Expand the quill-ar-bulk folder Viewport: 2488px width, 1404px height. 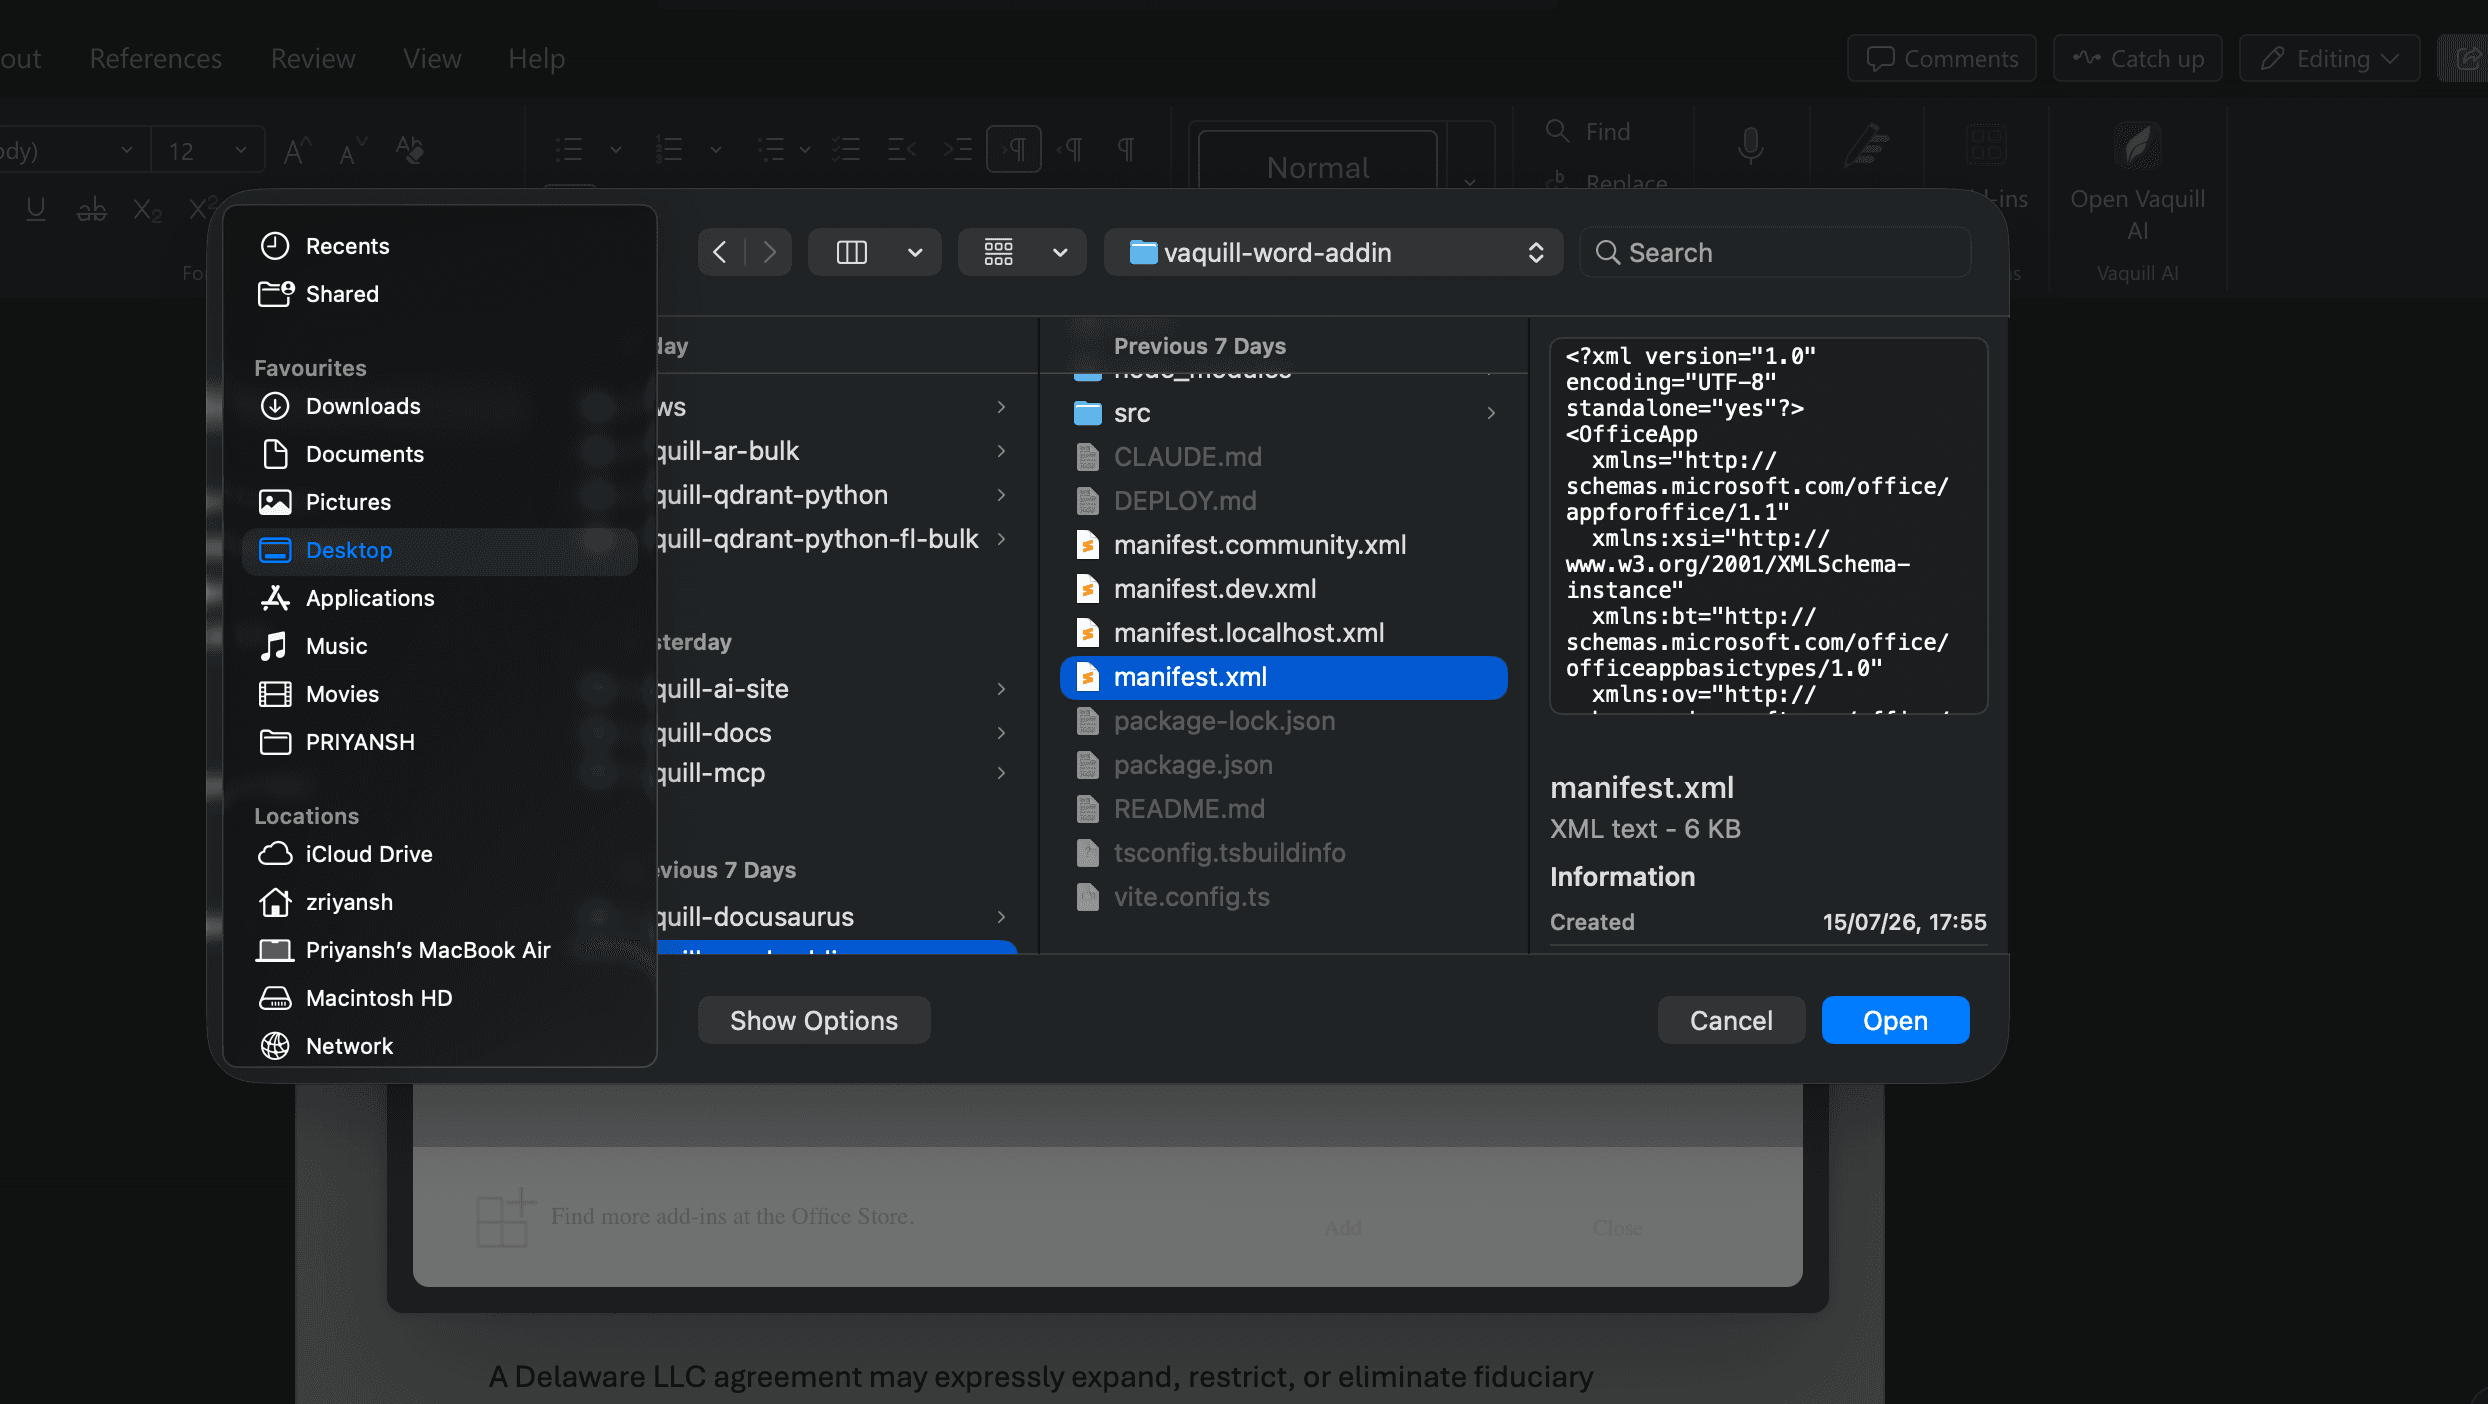1001,451
